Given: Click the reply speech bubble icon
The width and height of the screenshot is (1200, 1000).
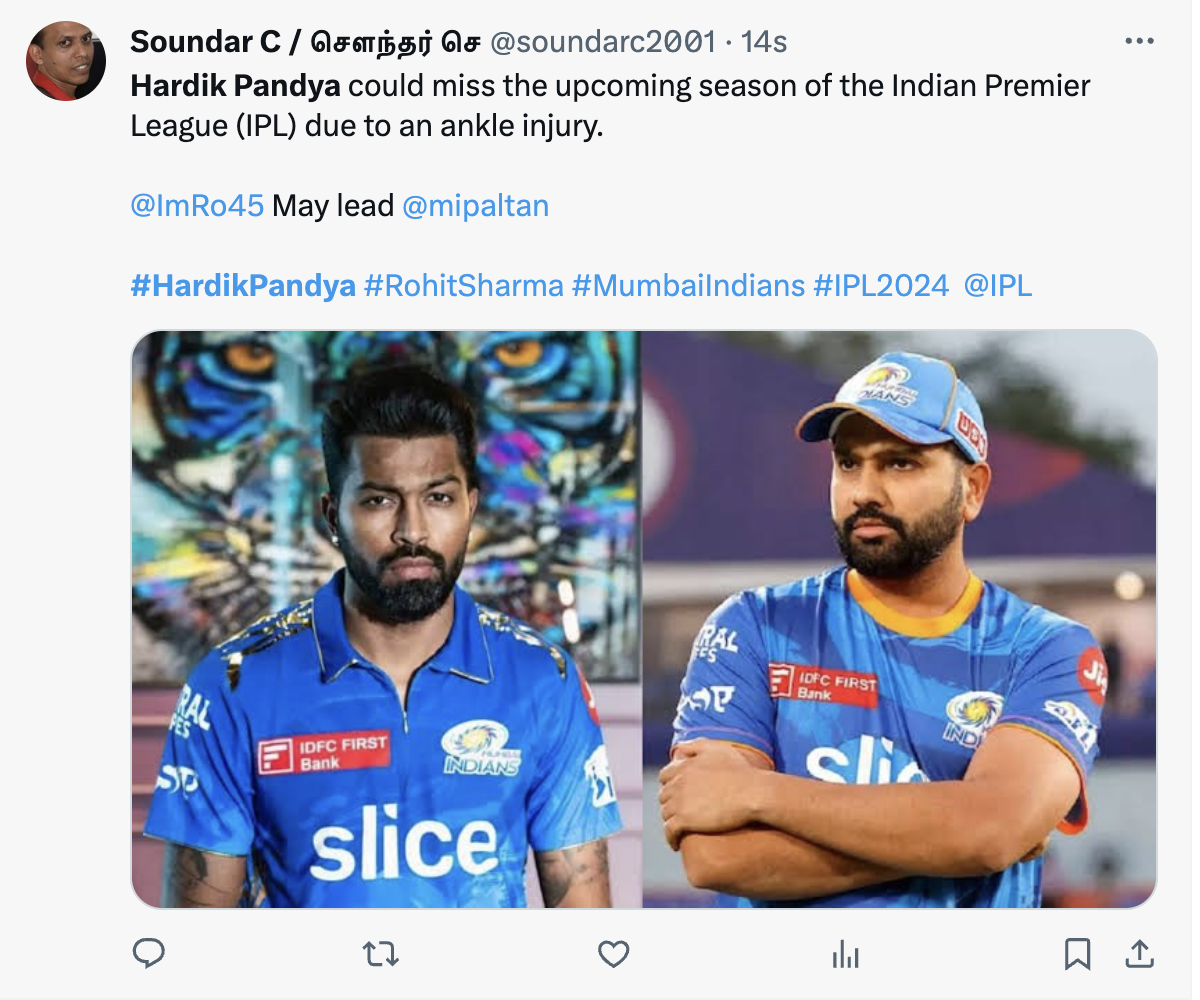Looking at the screenshot, I should click(148, 954).
